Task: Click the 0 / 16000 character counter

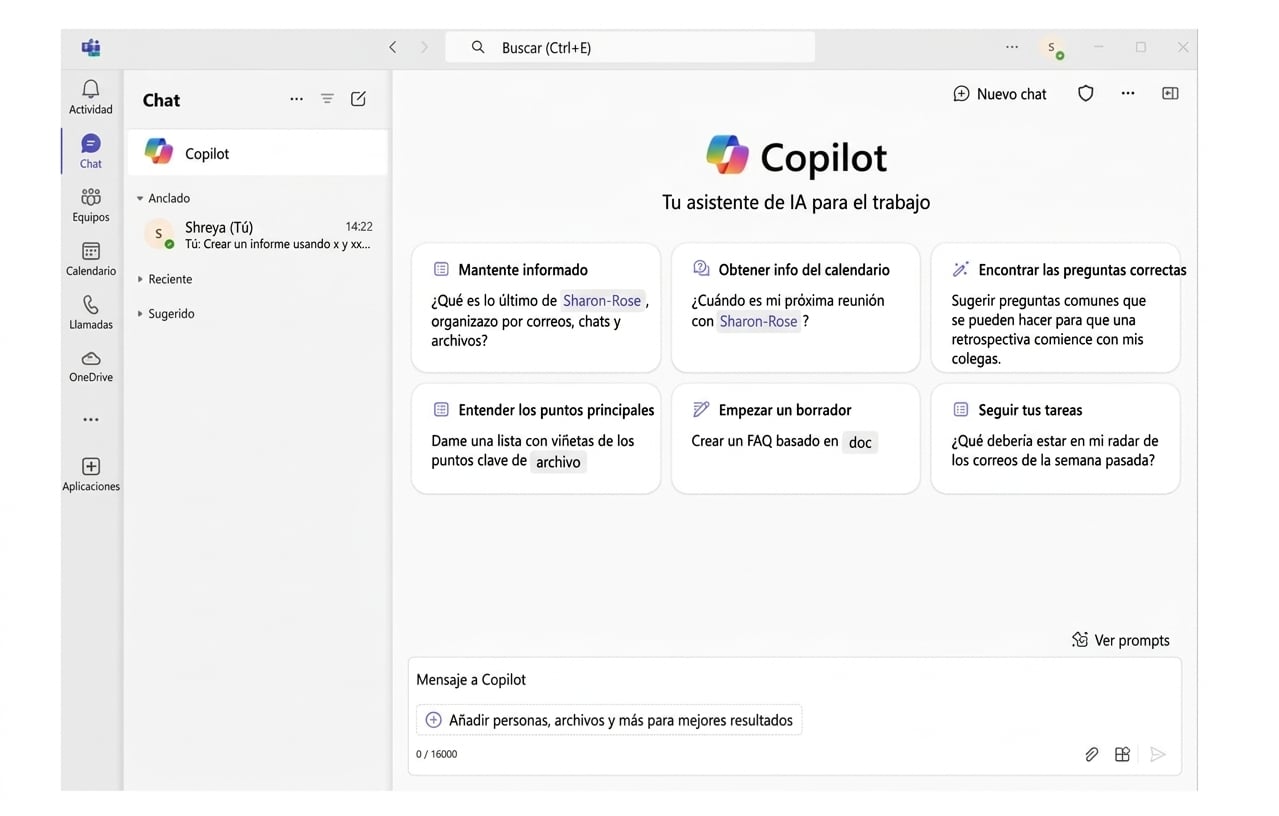Action: coord(437,754)
